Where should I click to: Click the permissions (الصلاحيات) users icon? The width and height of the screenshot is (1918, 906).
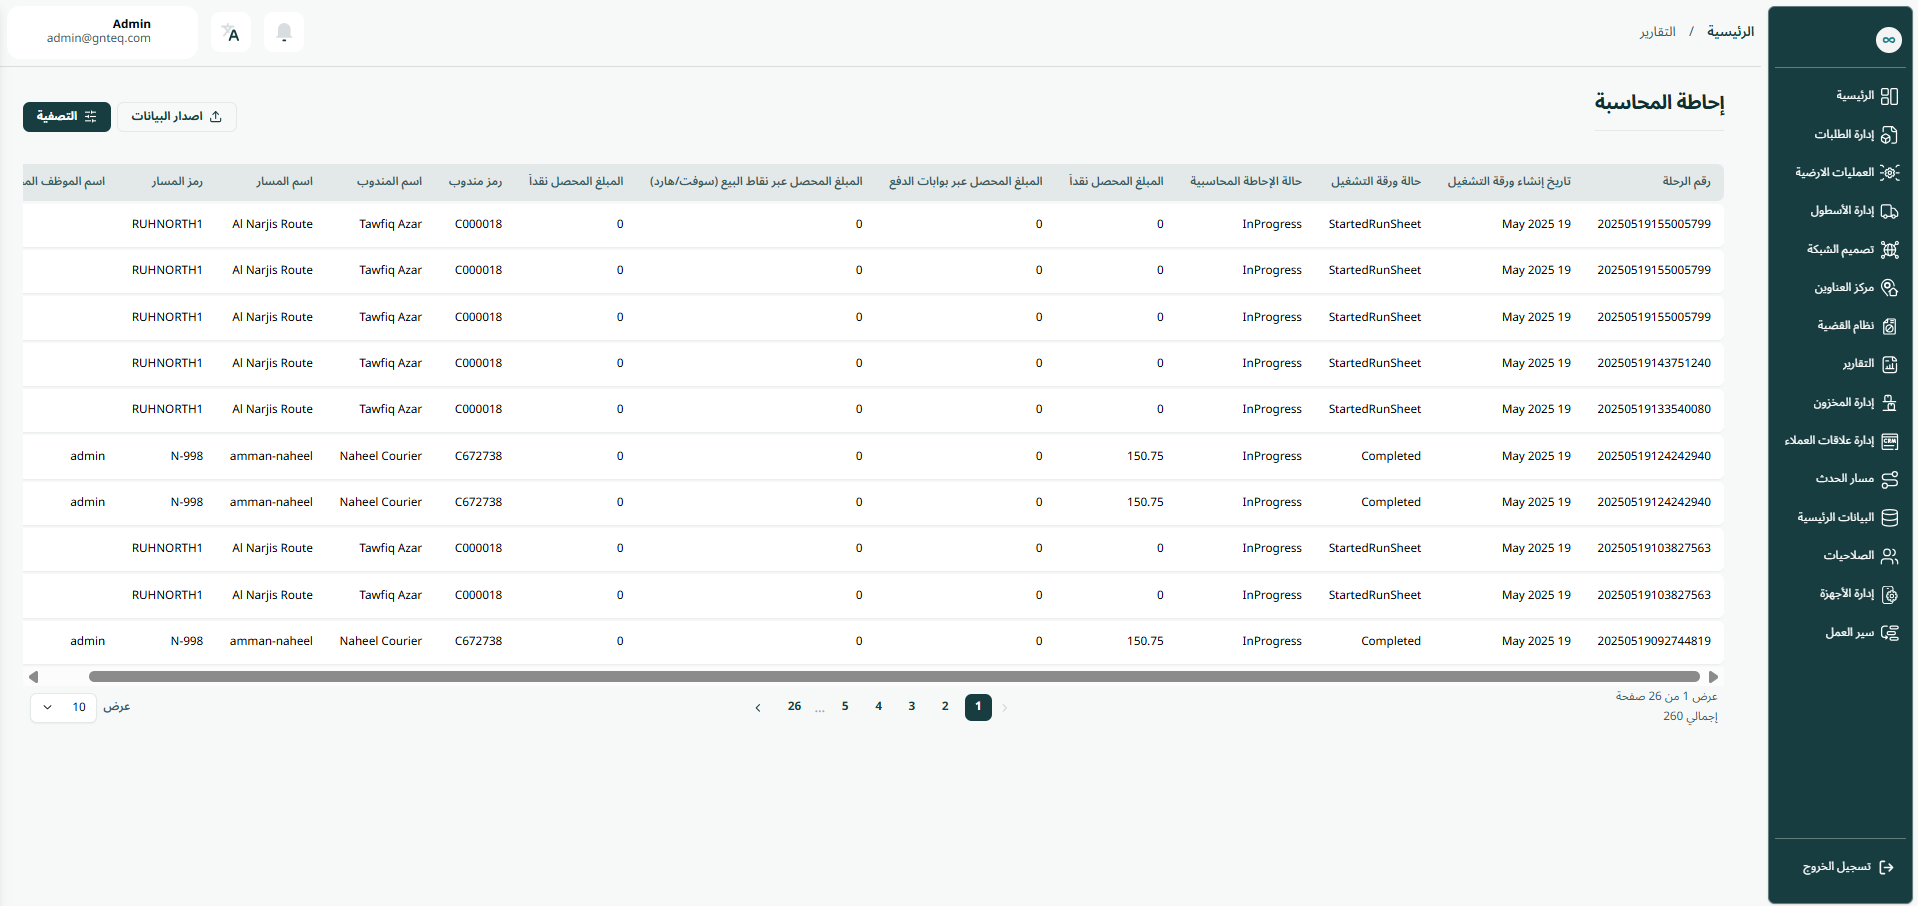[x=1889, y=556]
